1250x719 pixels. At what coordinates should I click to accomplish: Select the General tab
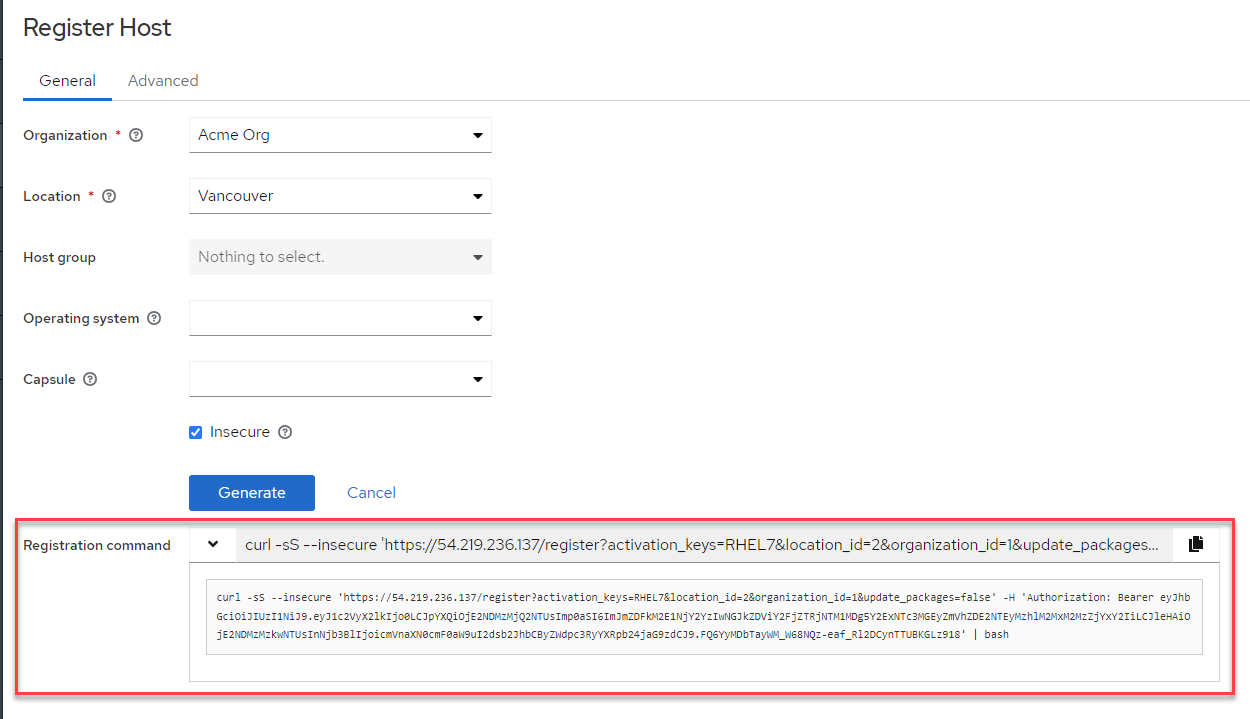point(68,81)
